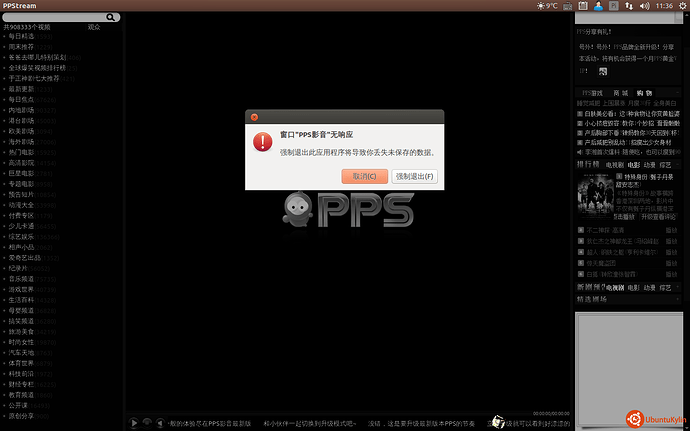Click the play icon beside 白狐
Screen dimensions: 690x431
[581, 274]
